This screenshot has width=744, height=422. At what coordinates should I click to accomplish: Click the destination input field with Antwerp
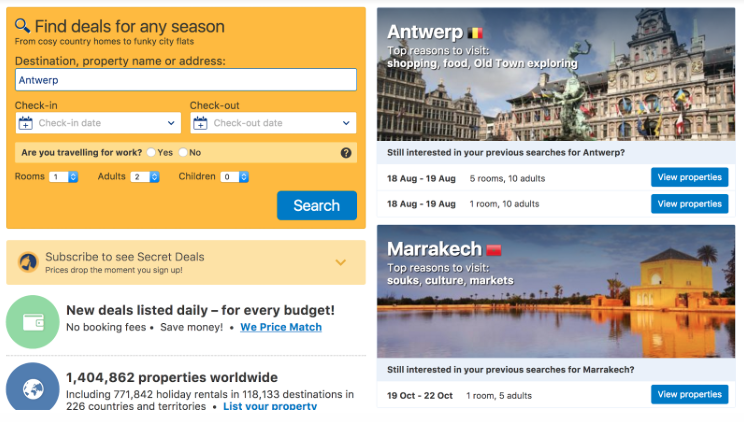[x=185, y=80]
